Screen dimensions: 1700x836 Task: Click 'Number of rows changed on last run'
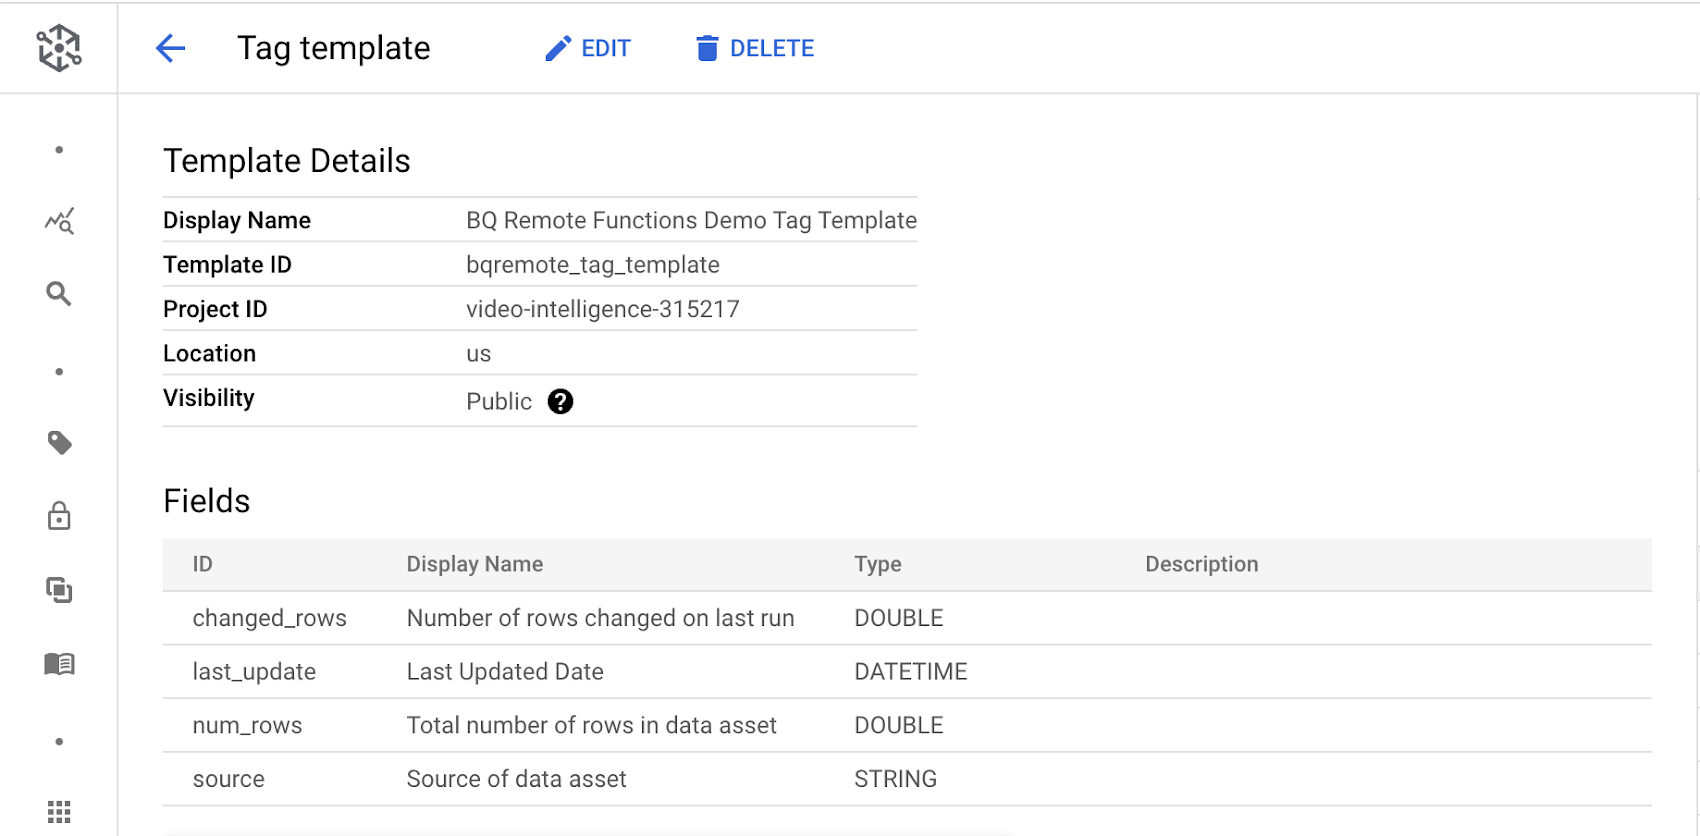(600, 618)
